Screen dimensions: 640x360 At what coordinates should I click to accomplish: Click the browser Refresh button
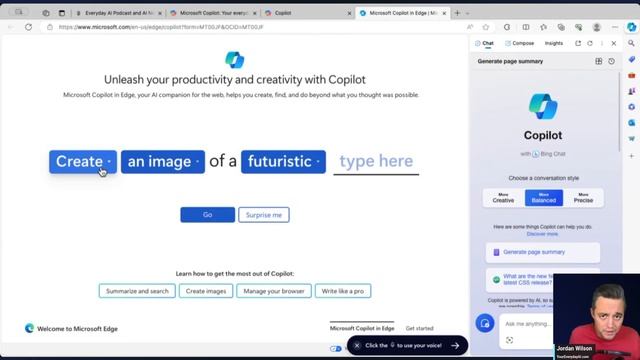pyautogui.click(x=28, y=27)
